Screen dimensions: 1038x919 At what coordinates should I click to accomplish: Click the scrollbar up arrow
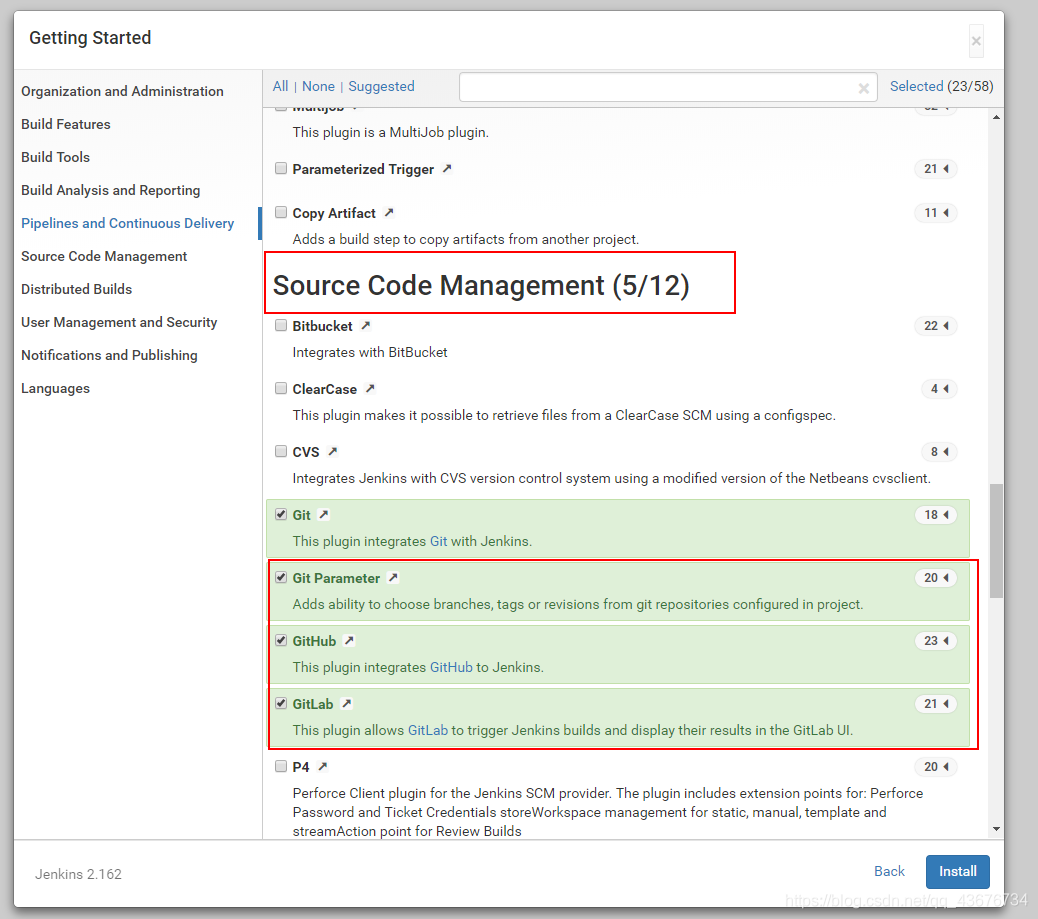coord(996,117)
